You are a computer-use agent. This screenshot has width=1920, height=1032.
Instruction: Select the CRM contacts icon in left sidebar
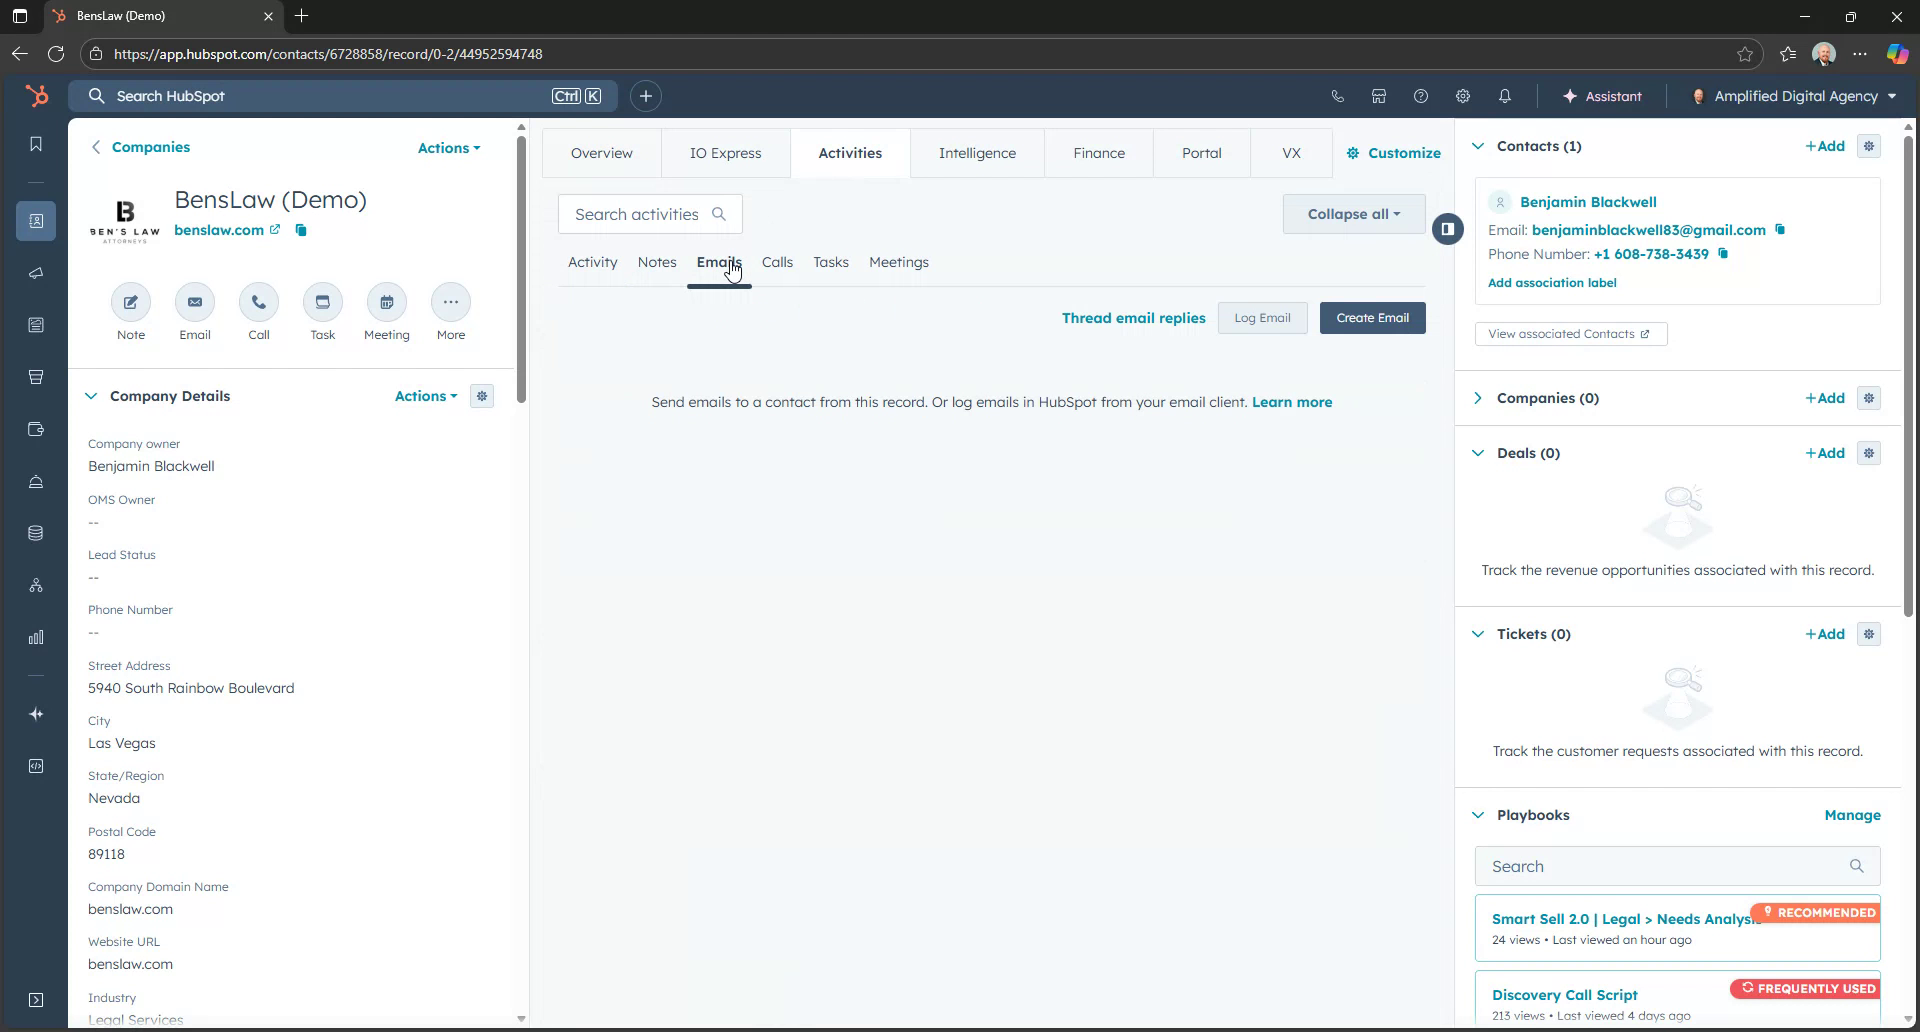[36, 221]
